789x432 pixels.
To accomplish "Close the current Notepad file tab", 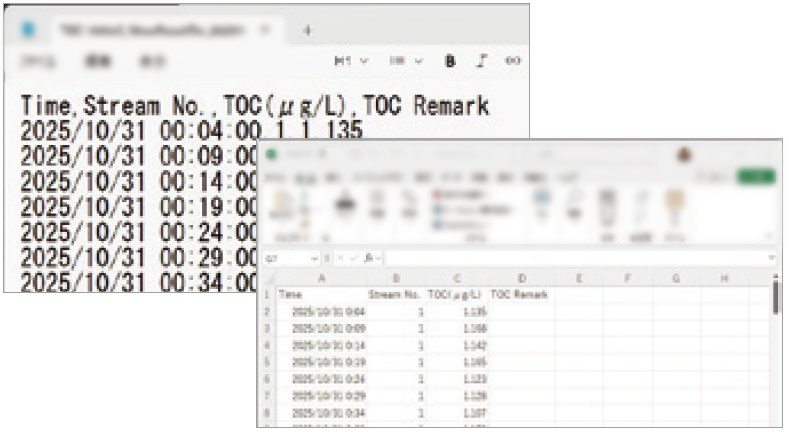I will click(x=265, y=30).
